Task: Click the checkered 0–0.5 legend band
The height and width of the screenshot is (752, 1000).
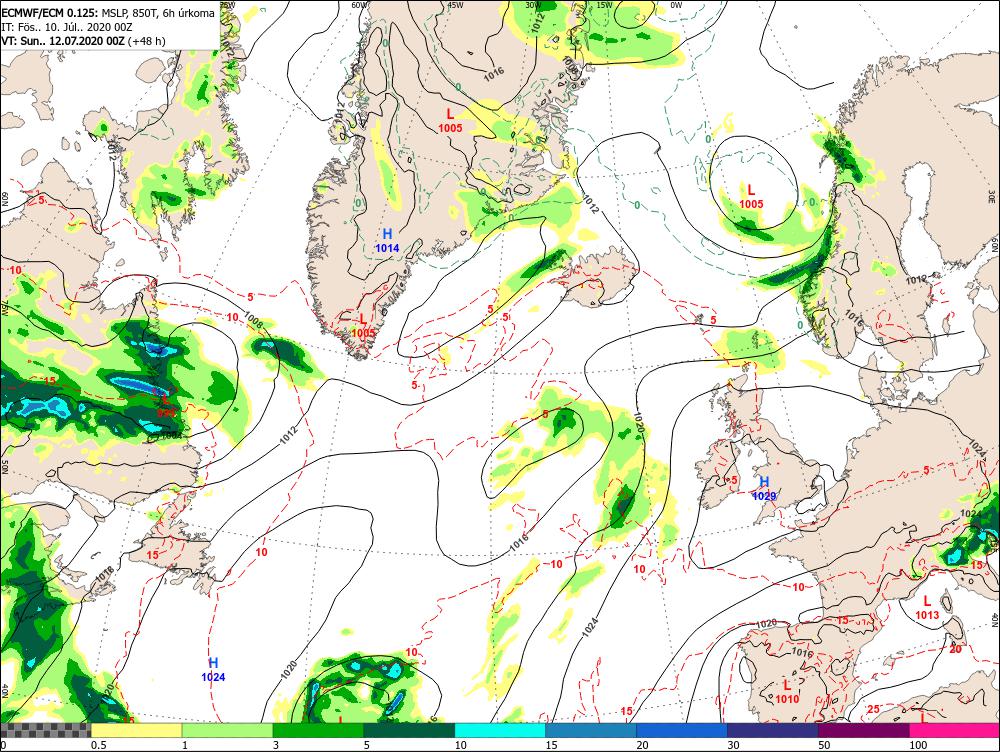Action: [46, 730]
